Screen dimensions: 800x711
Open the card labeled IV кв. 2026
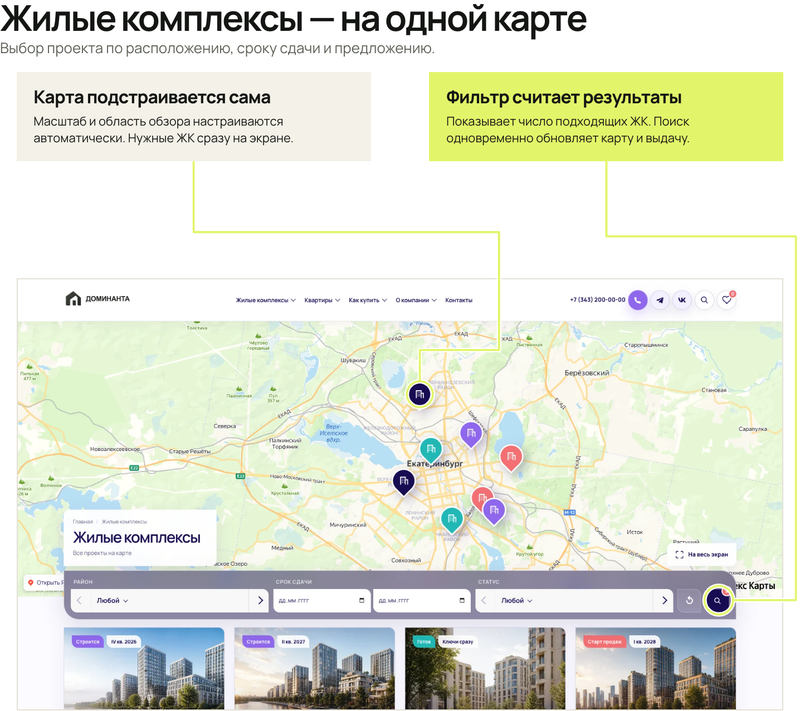tap(144, 669)
